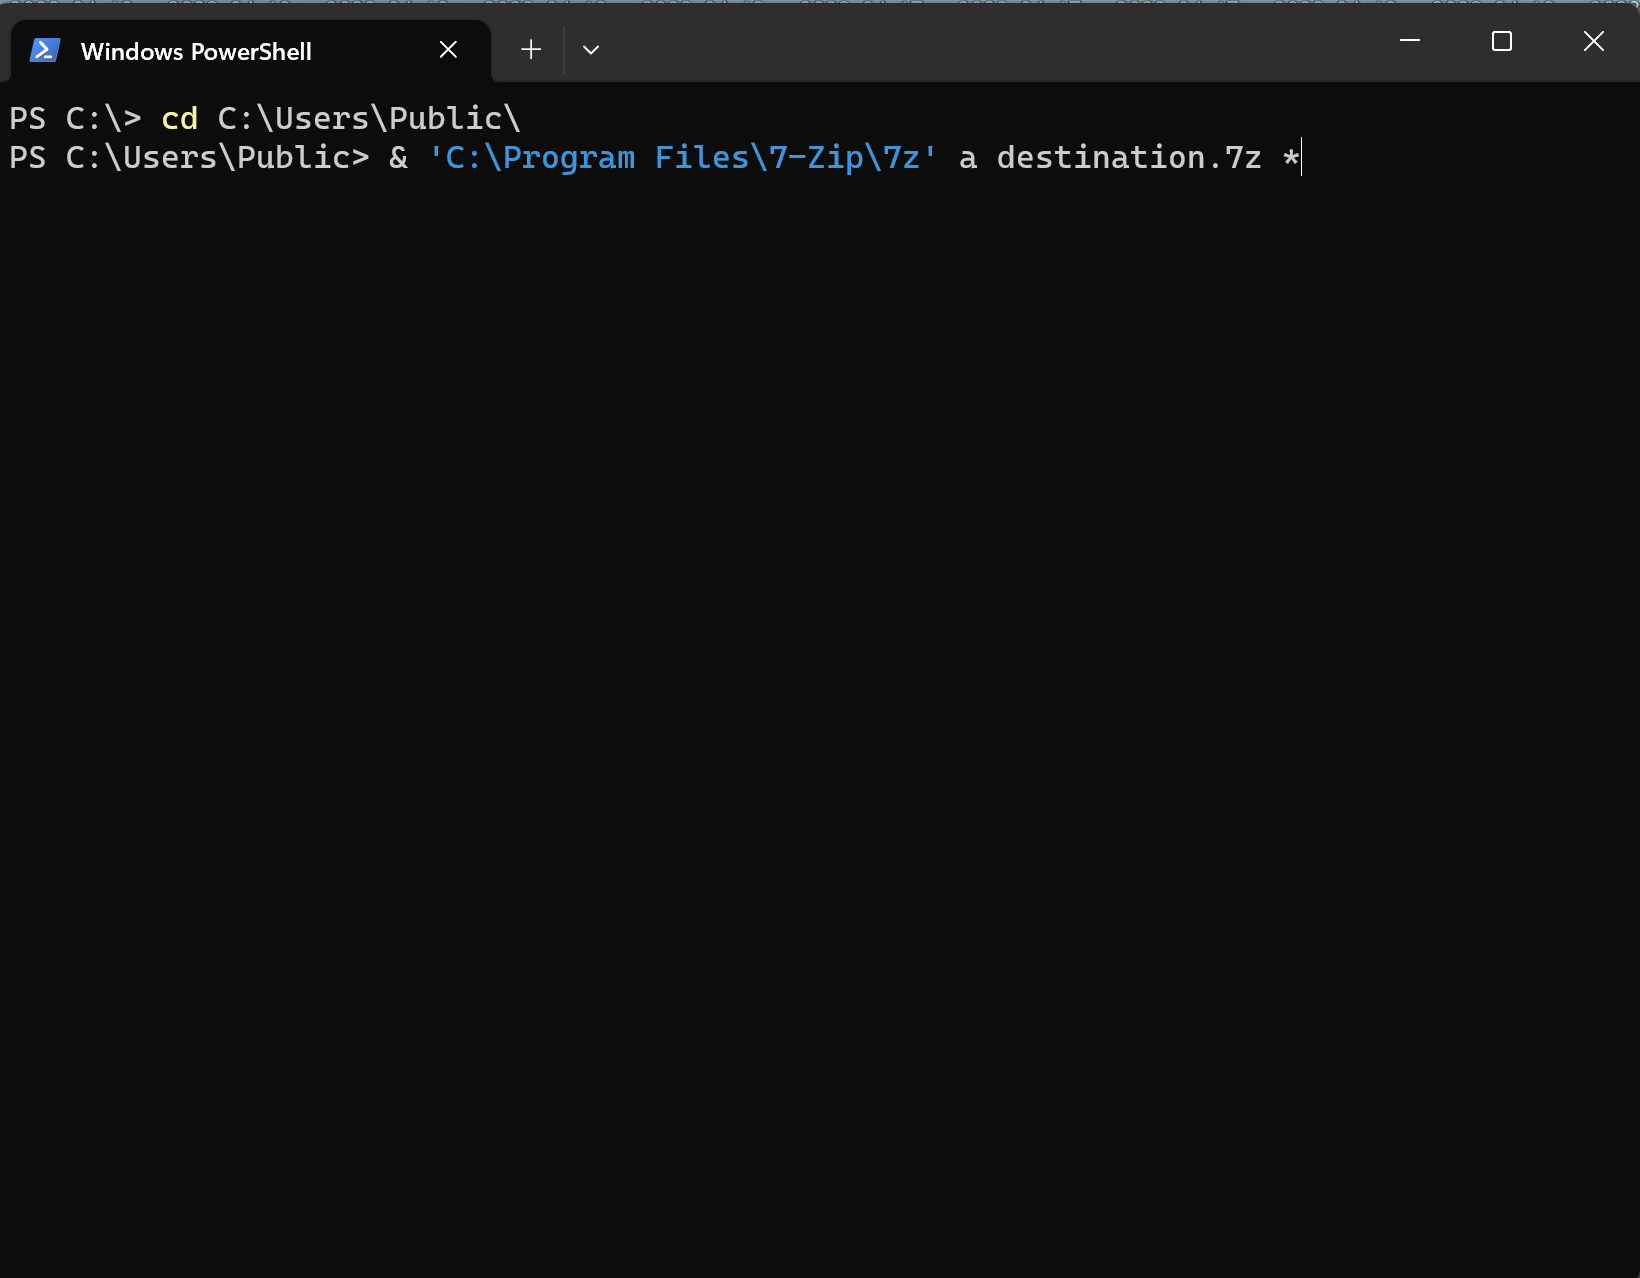Click the asterisk wildcard at end of command
The image size is (1640, 1278).
1290,157
